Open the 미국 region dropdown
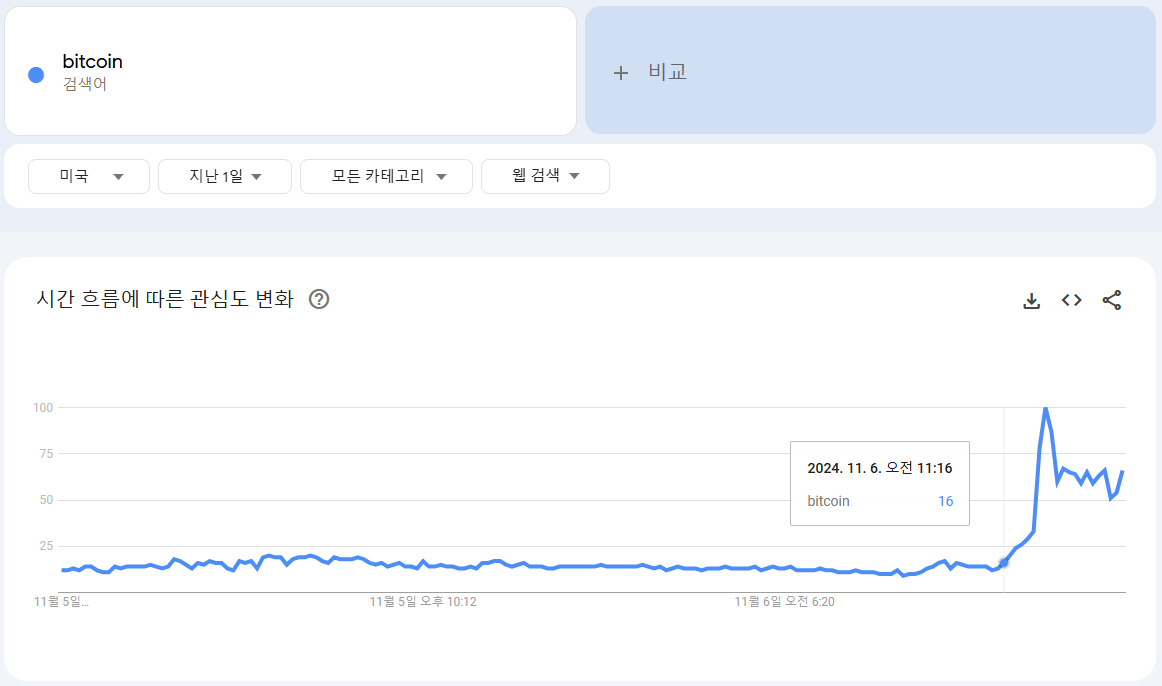 coord(89,176)
